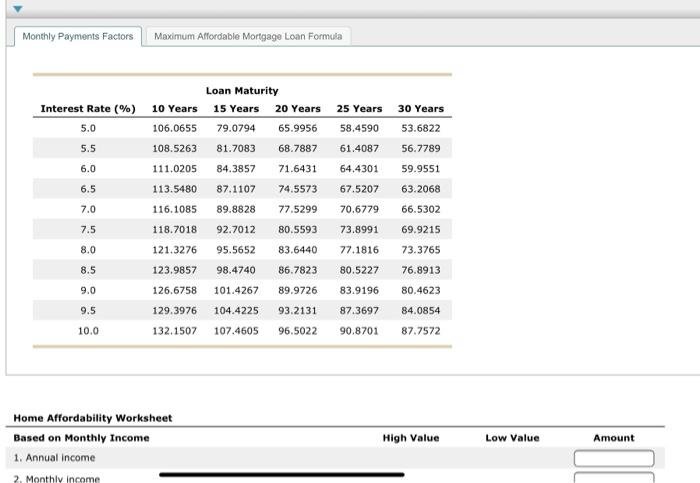Click the 8.0 interest rate row label
This screenshot has height=483, width=700.
click(88, 250)
